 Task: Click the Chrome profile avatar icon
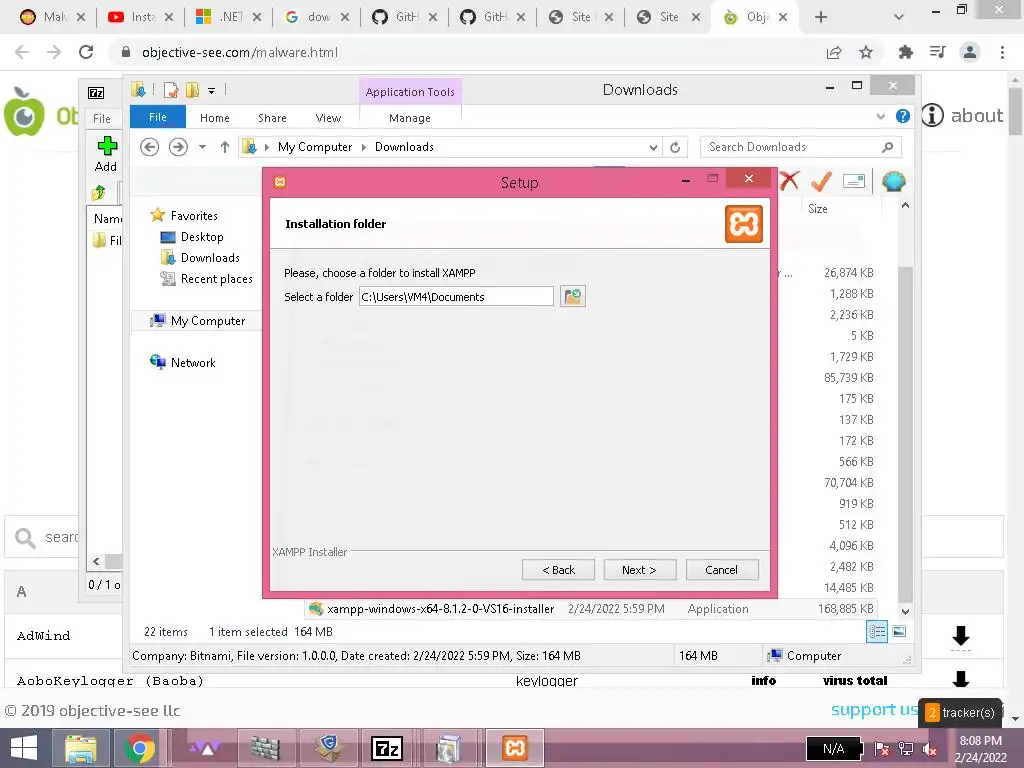pos(970,52)
